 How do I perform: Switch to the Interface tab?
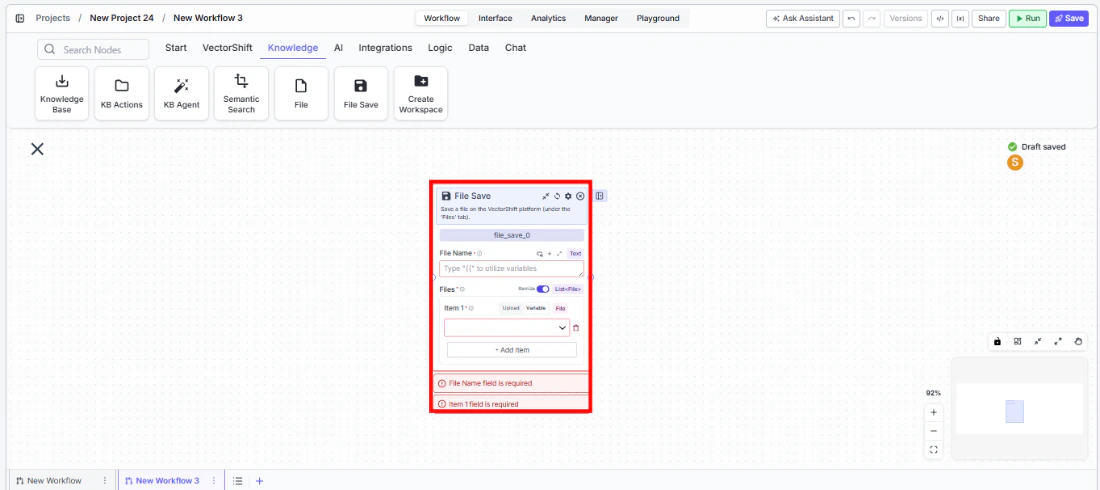pos(495,18)
